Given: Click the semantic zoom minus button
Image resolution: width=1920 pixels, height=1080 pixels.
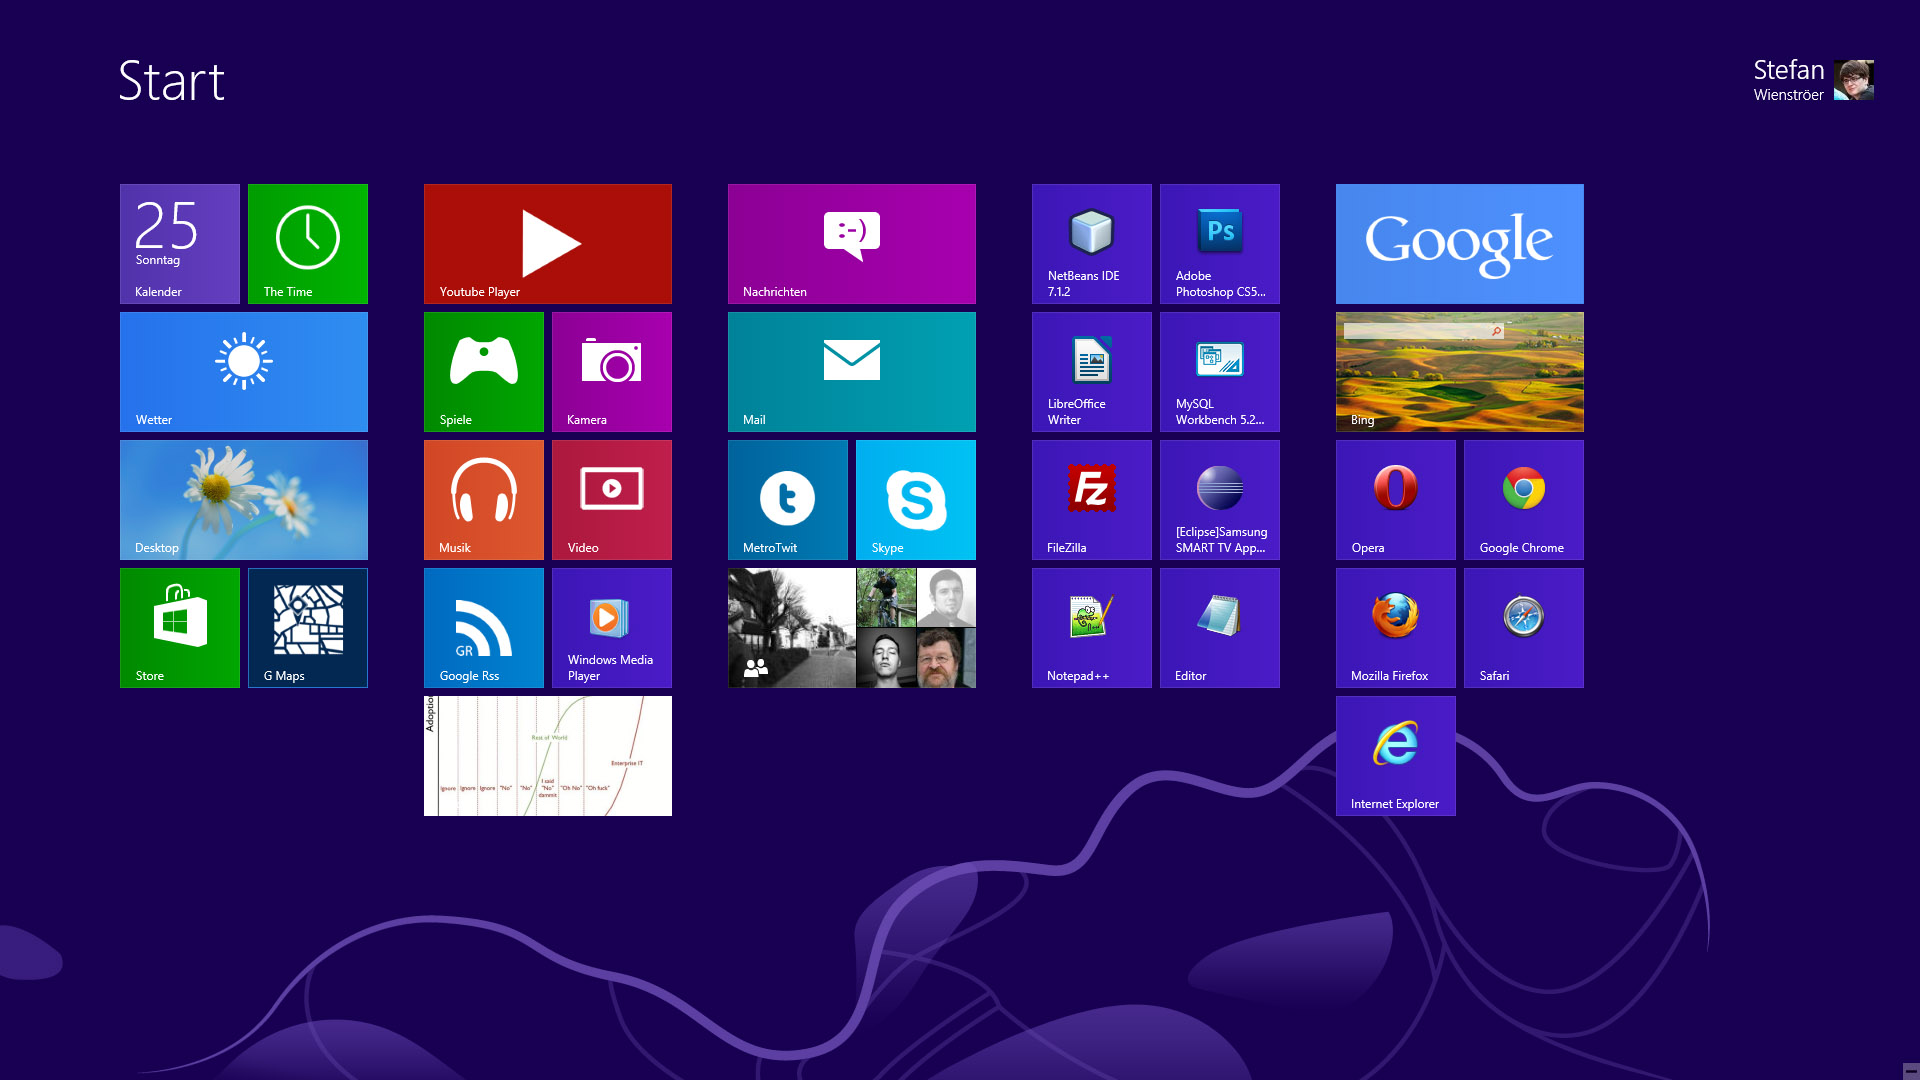Looking at the screenshot, I should tap(1911, 1070).
